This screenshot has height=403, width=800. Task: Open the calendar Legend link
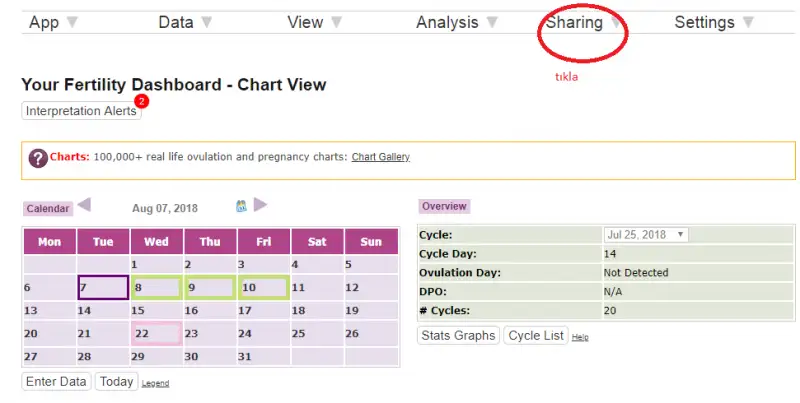click(155, 384)
